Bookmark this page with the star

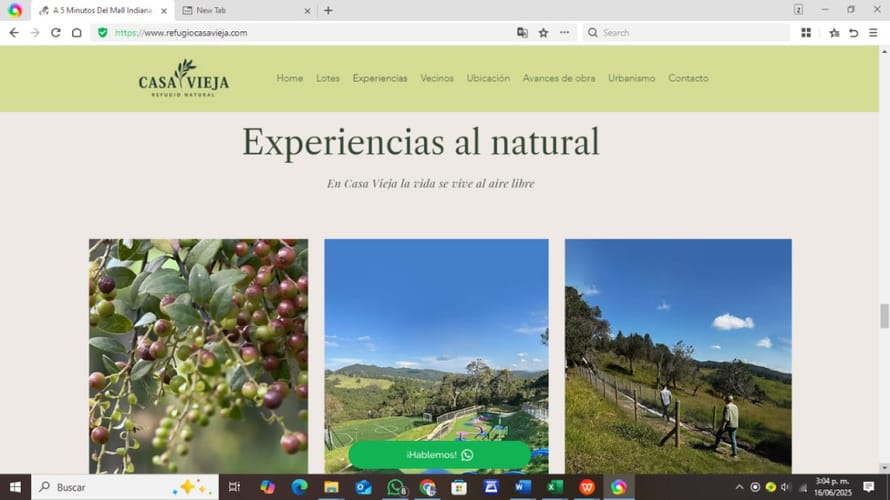pos(543,33)
